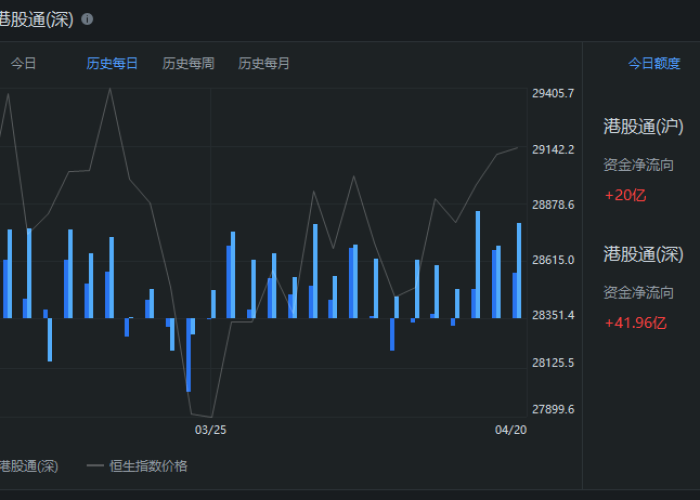
Task: Click the +41.96亿 net inflow value
Action: click(x=636, y=323)
